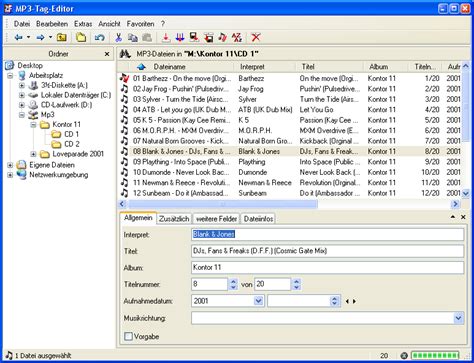Screen dimensions: 474x363
Task: Click the red X delete icon
Action: (256, 37)
